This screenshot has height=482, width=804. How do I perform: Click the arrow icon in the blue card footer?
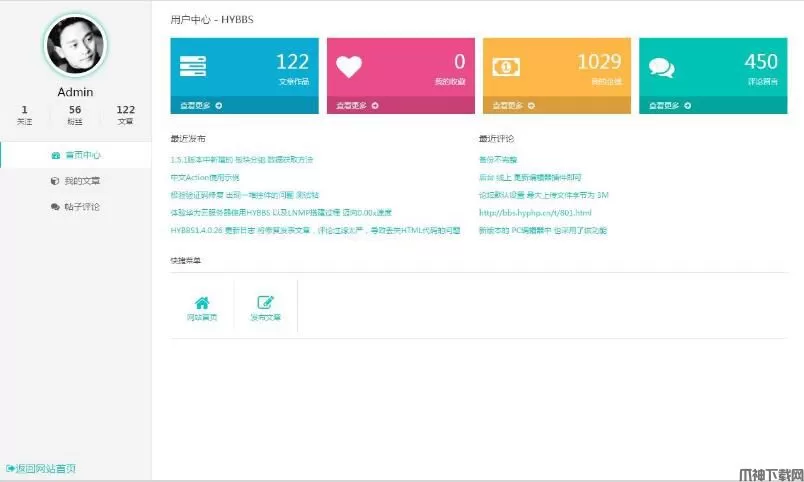[218, 106]
